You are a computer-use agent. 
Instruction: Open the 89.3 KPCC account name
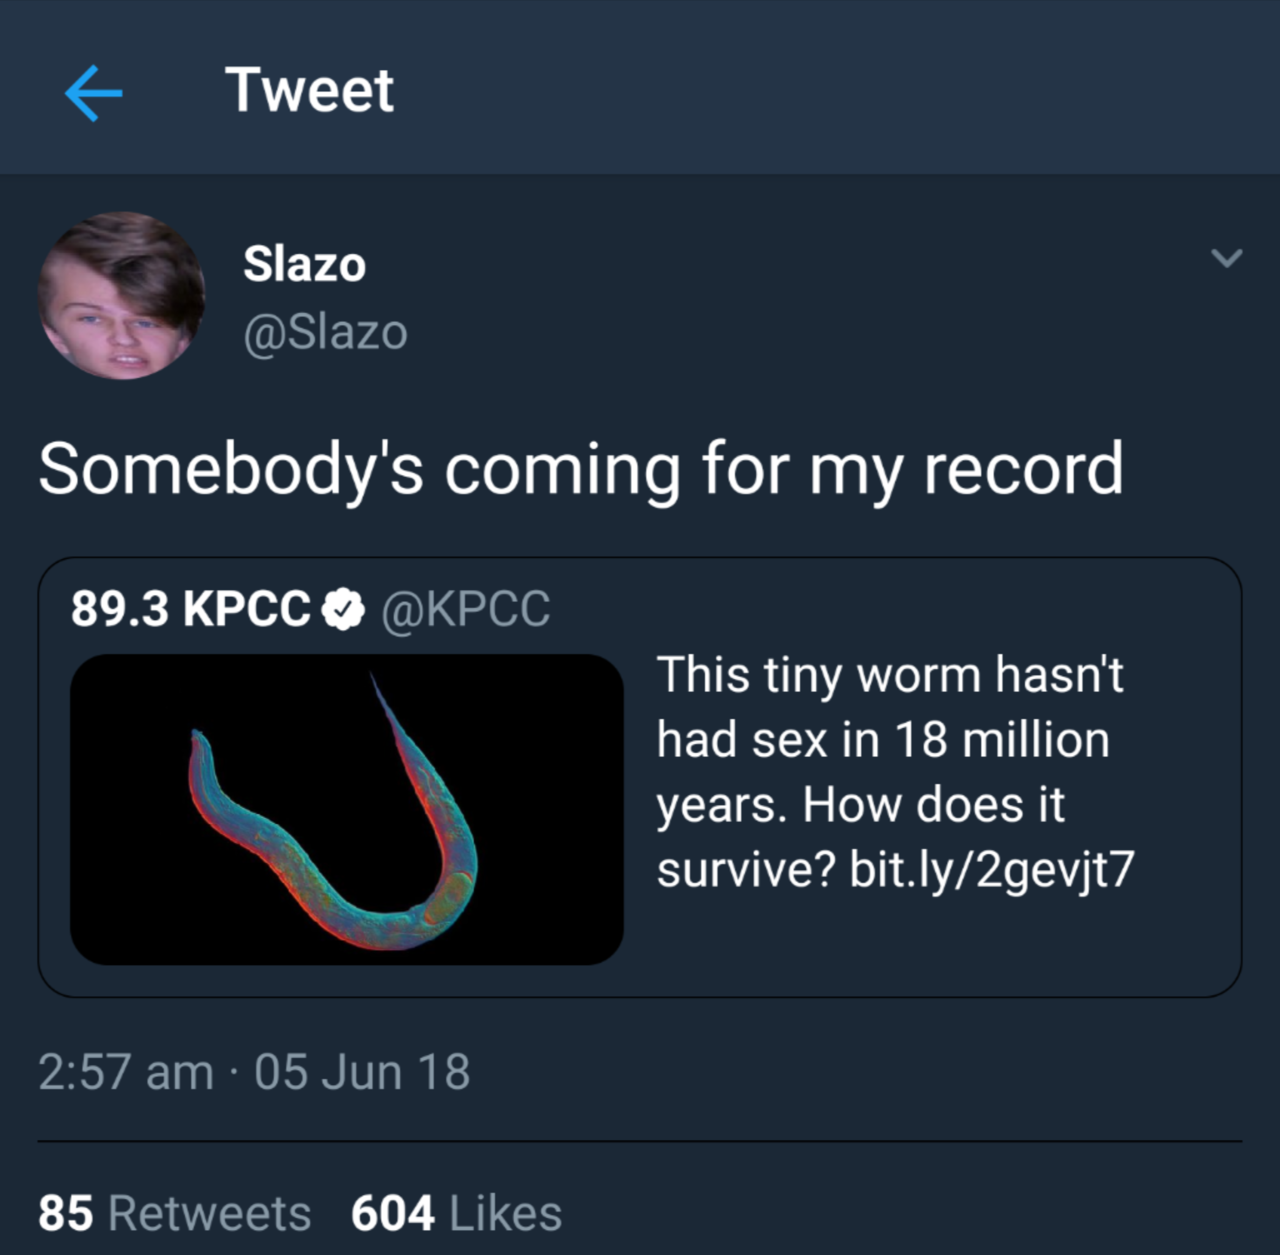point(190,608)
